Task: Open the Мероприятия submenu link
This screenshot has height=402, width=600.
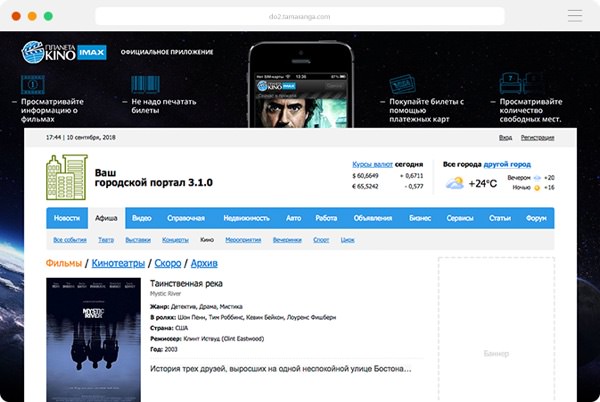Action: (x=243, y=240)
